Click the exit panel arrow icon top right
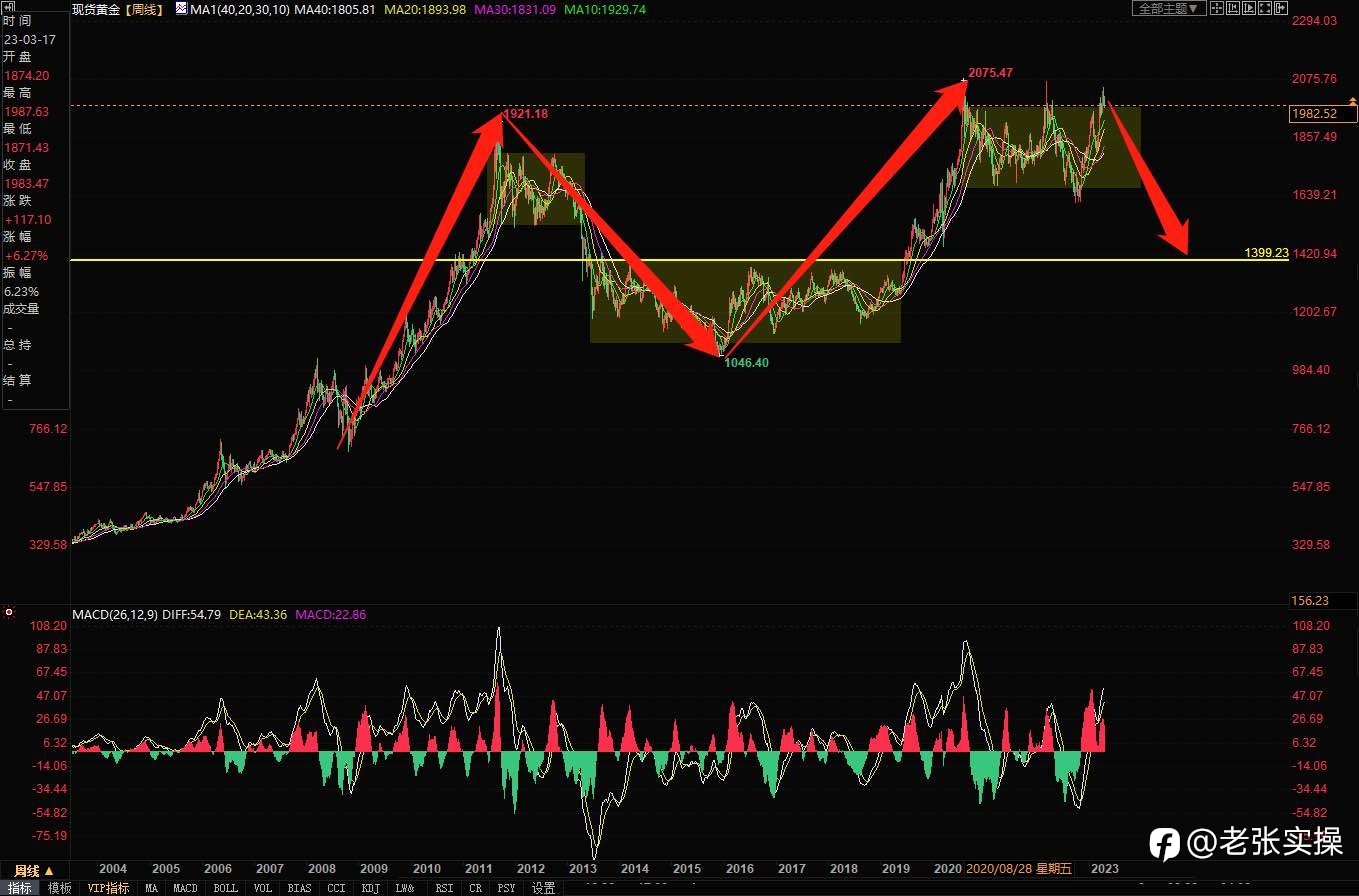The height and width of the screenshot is (896, 1359). [x=1281, y=8]
